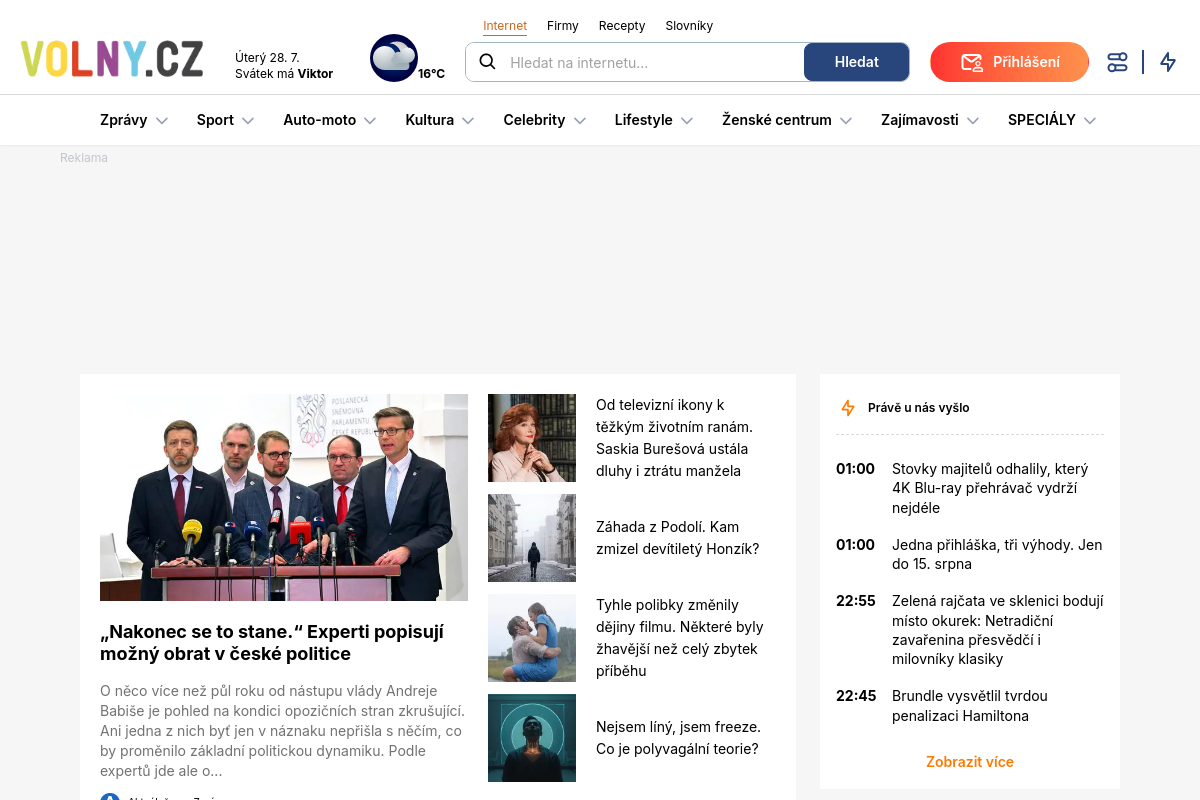The width and height of the screenshot is (1200, 800).
Task: Read the Brundle Hamilton penalty article
Action: click(x=970, y=706)
